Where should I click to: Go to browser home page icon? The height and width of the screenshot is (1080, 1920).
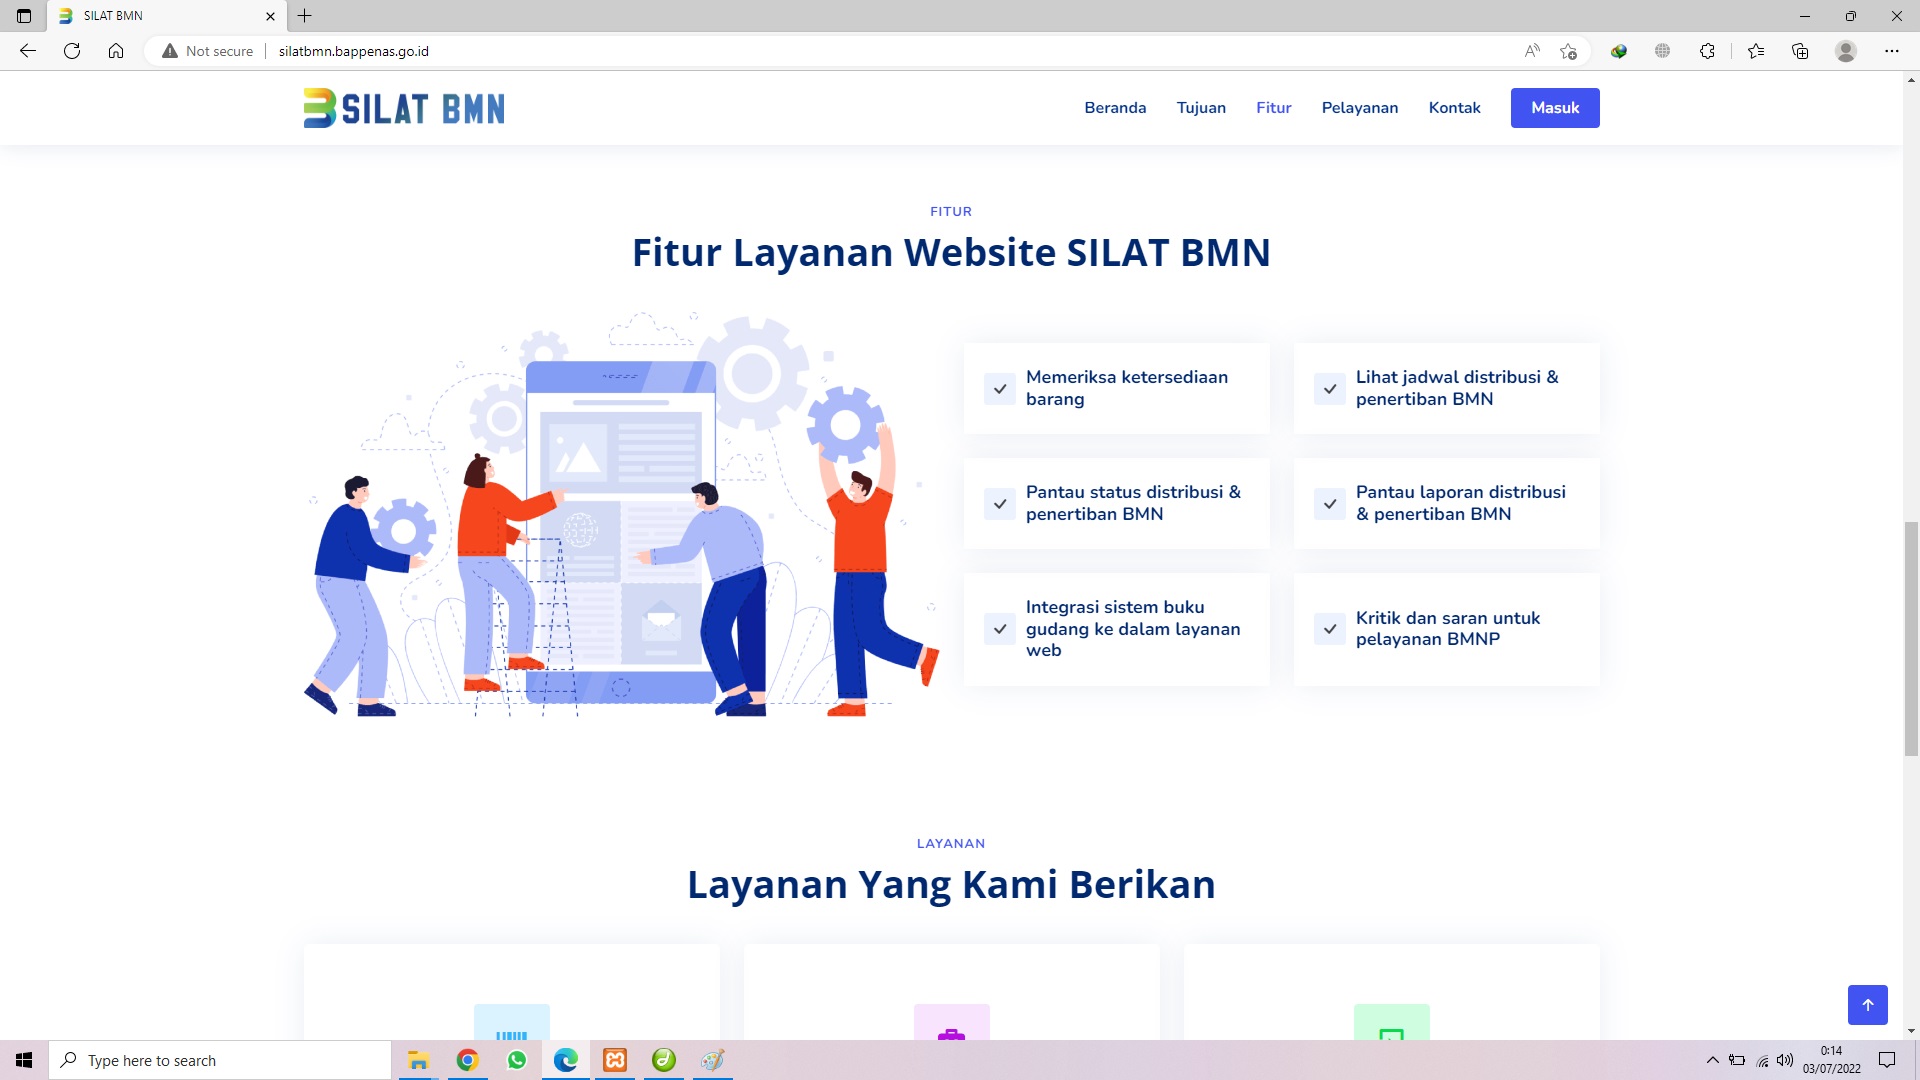(116, 51)
